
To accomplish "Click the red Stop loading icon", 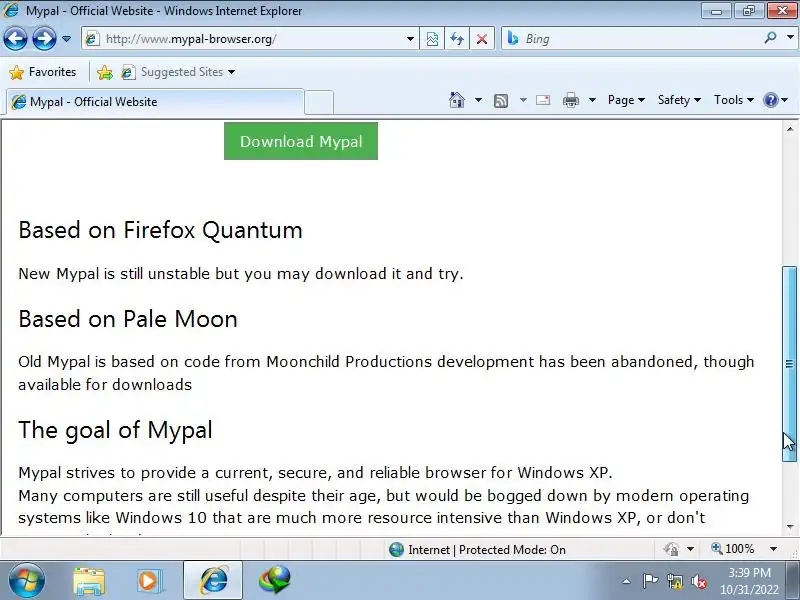I will [x=481, y=39].
